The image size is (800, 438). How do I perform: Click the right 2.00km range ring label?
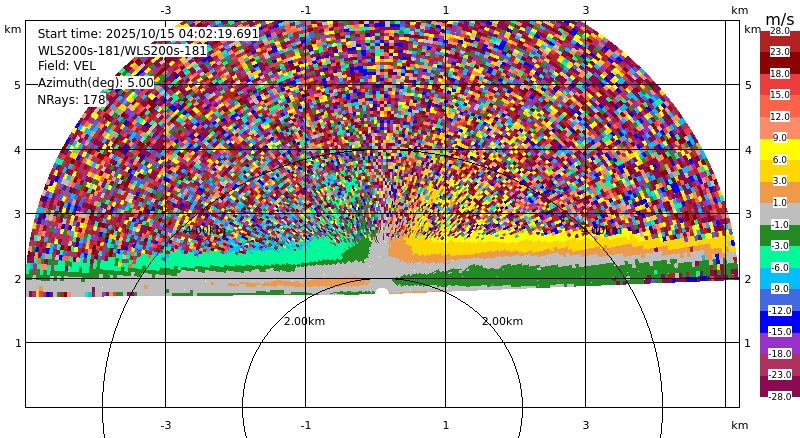[503, 321]
